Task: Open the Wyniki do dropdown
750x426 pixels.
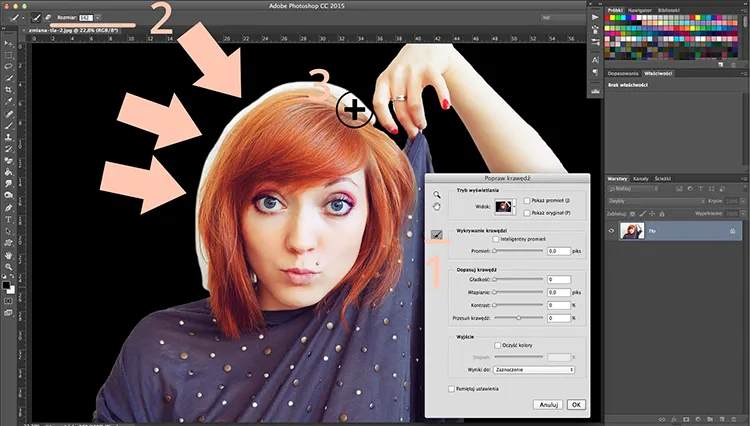Action: (534, 369)
